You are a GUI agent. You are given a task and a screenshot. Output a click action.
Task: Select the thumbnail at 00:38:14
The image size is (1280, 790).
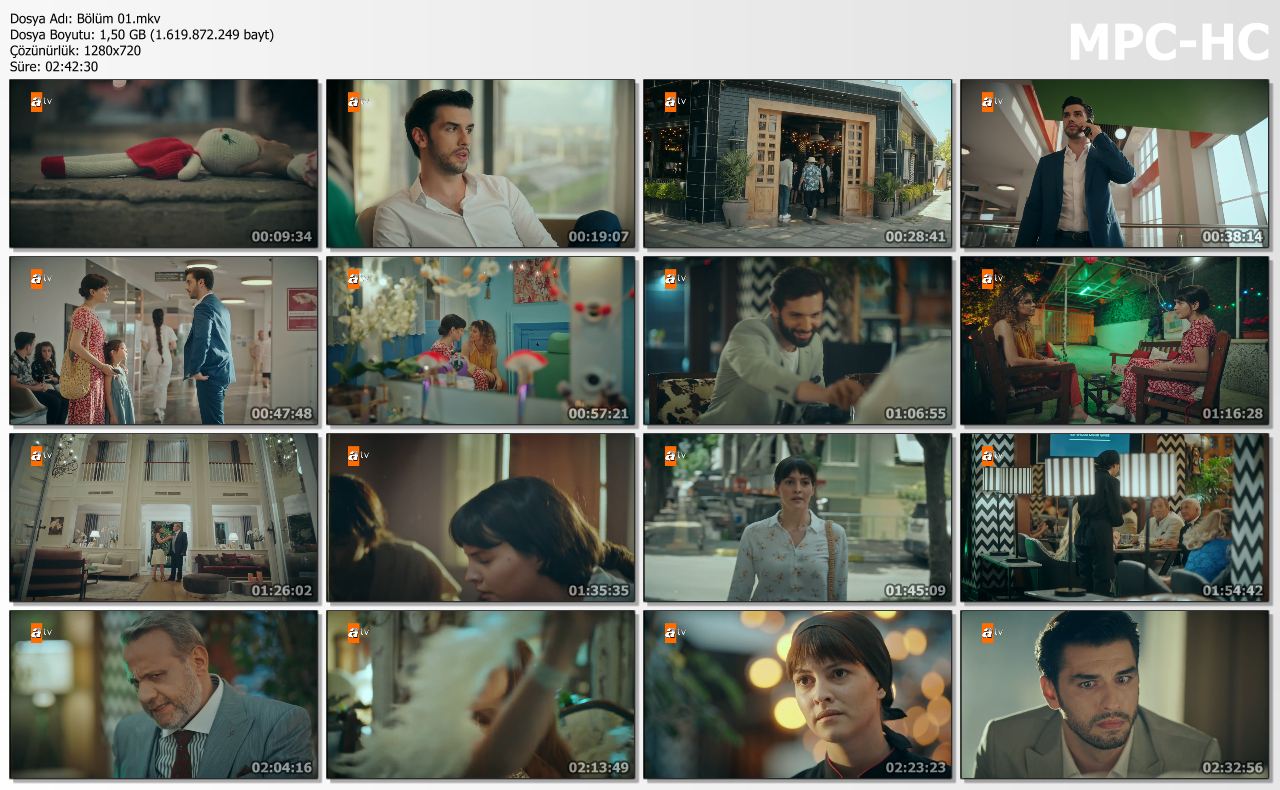[x=1115, y=164]
